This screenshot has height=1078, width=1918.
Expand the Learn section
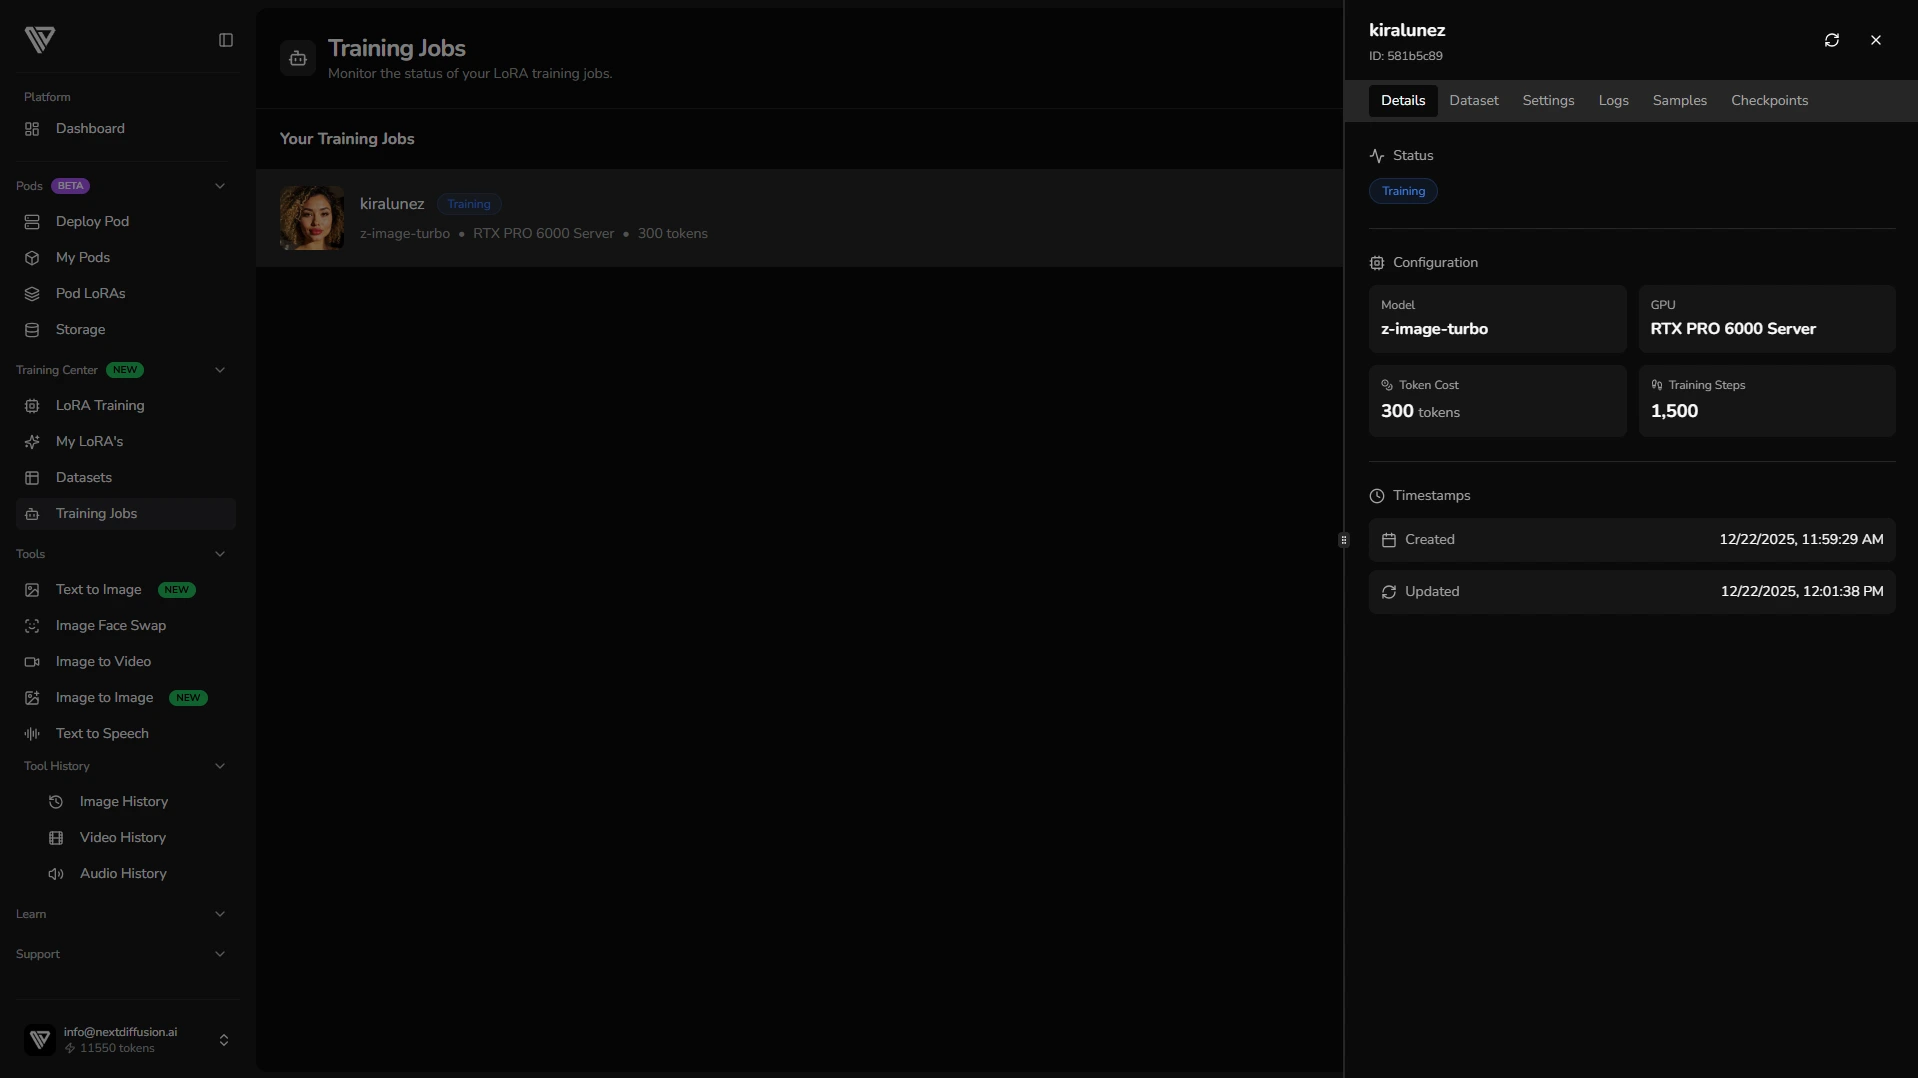pos(220,914)
